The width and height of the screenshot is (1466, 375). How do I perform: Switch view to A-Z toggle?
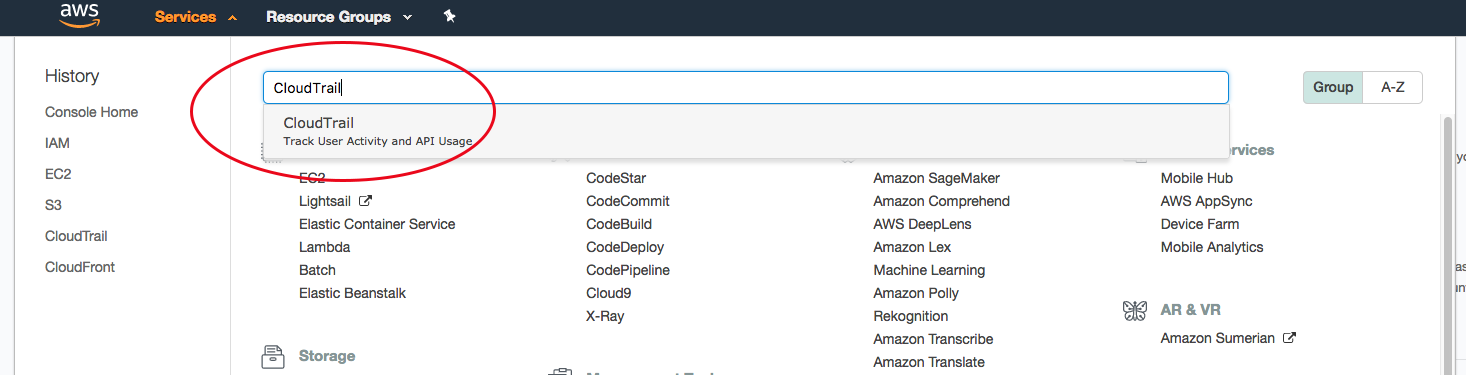point(1393,87)
